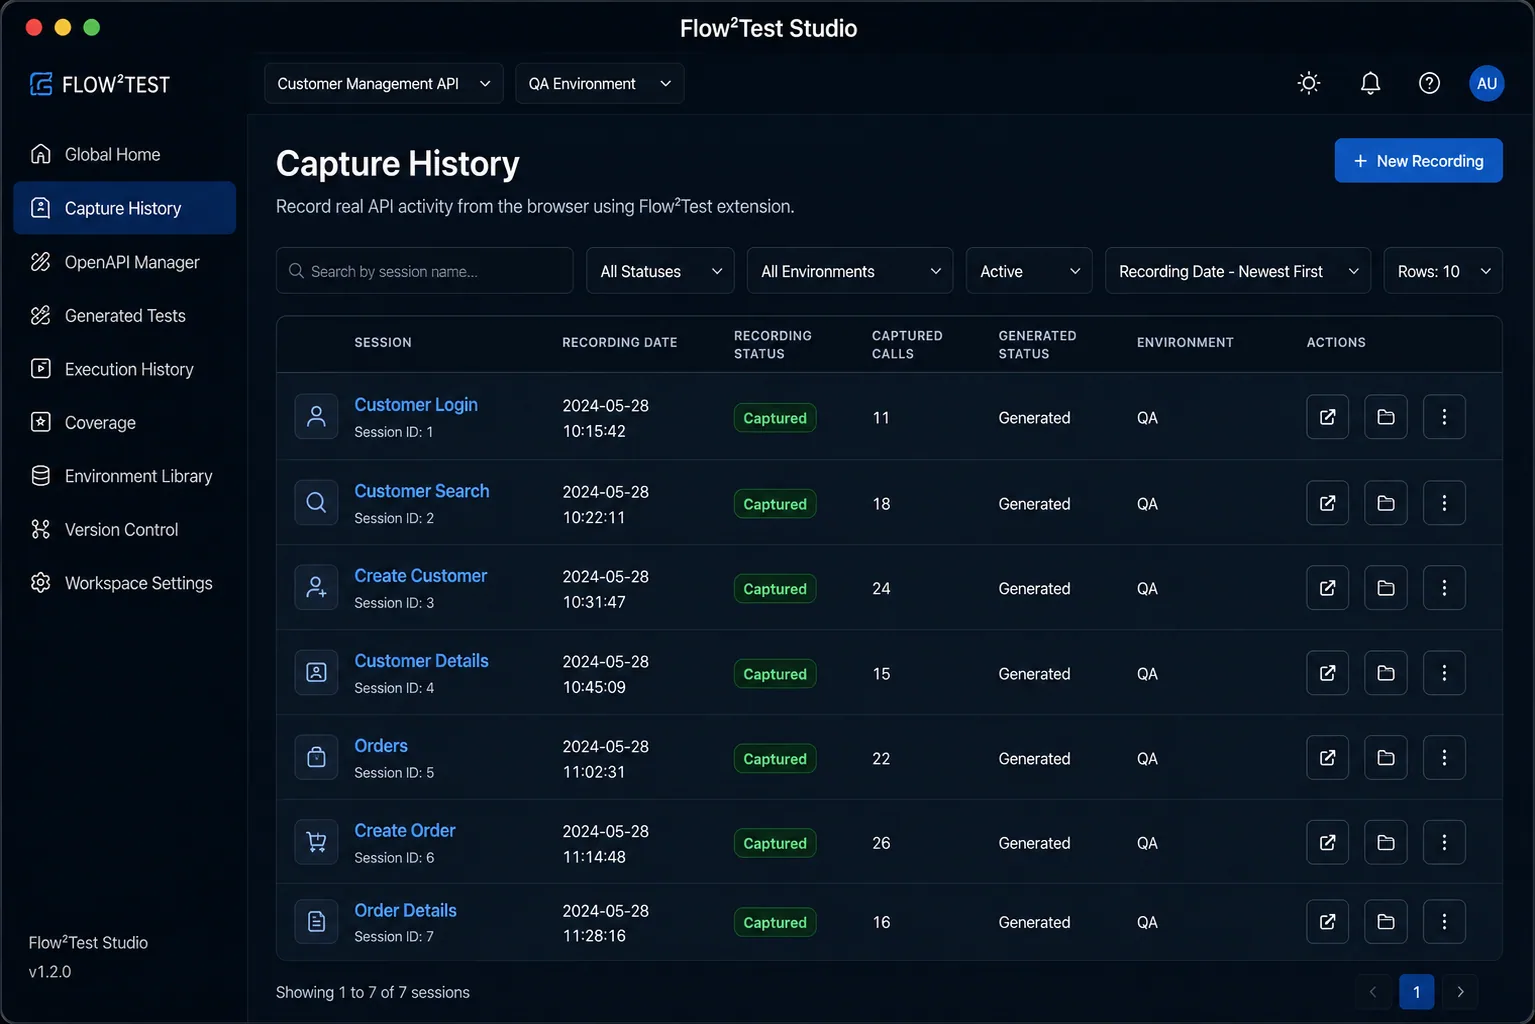Screen dimensions: 1535x1024
Task: Open three-dot menu for Create Order
Action: click(1444, 843)
